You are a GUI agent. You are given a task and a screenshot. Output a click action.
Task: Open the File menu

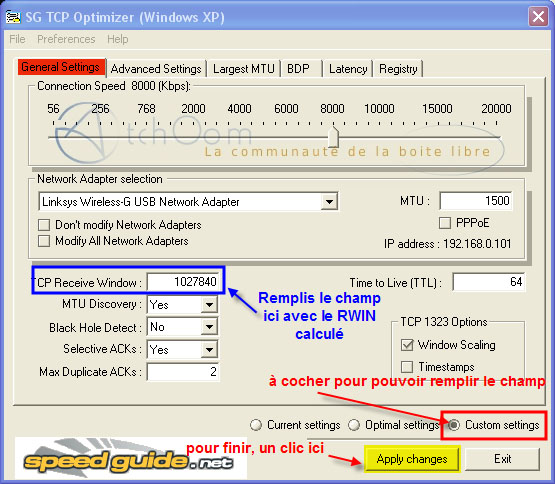click(17, 39)
